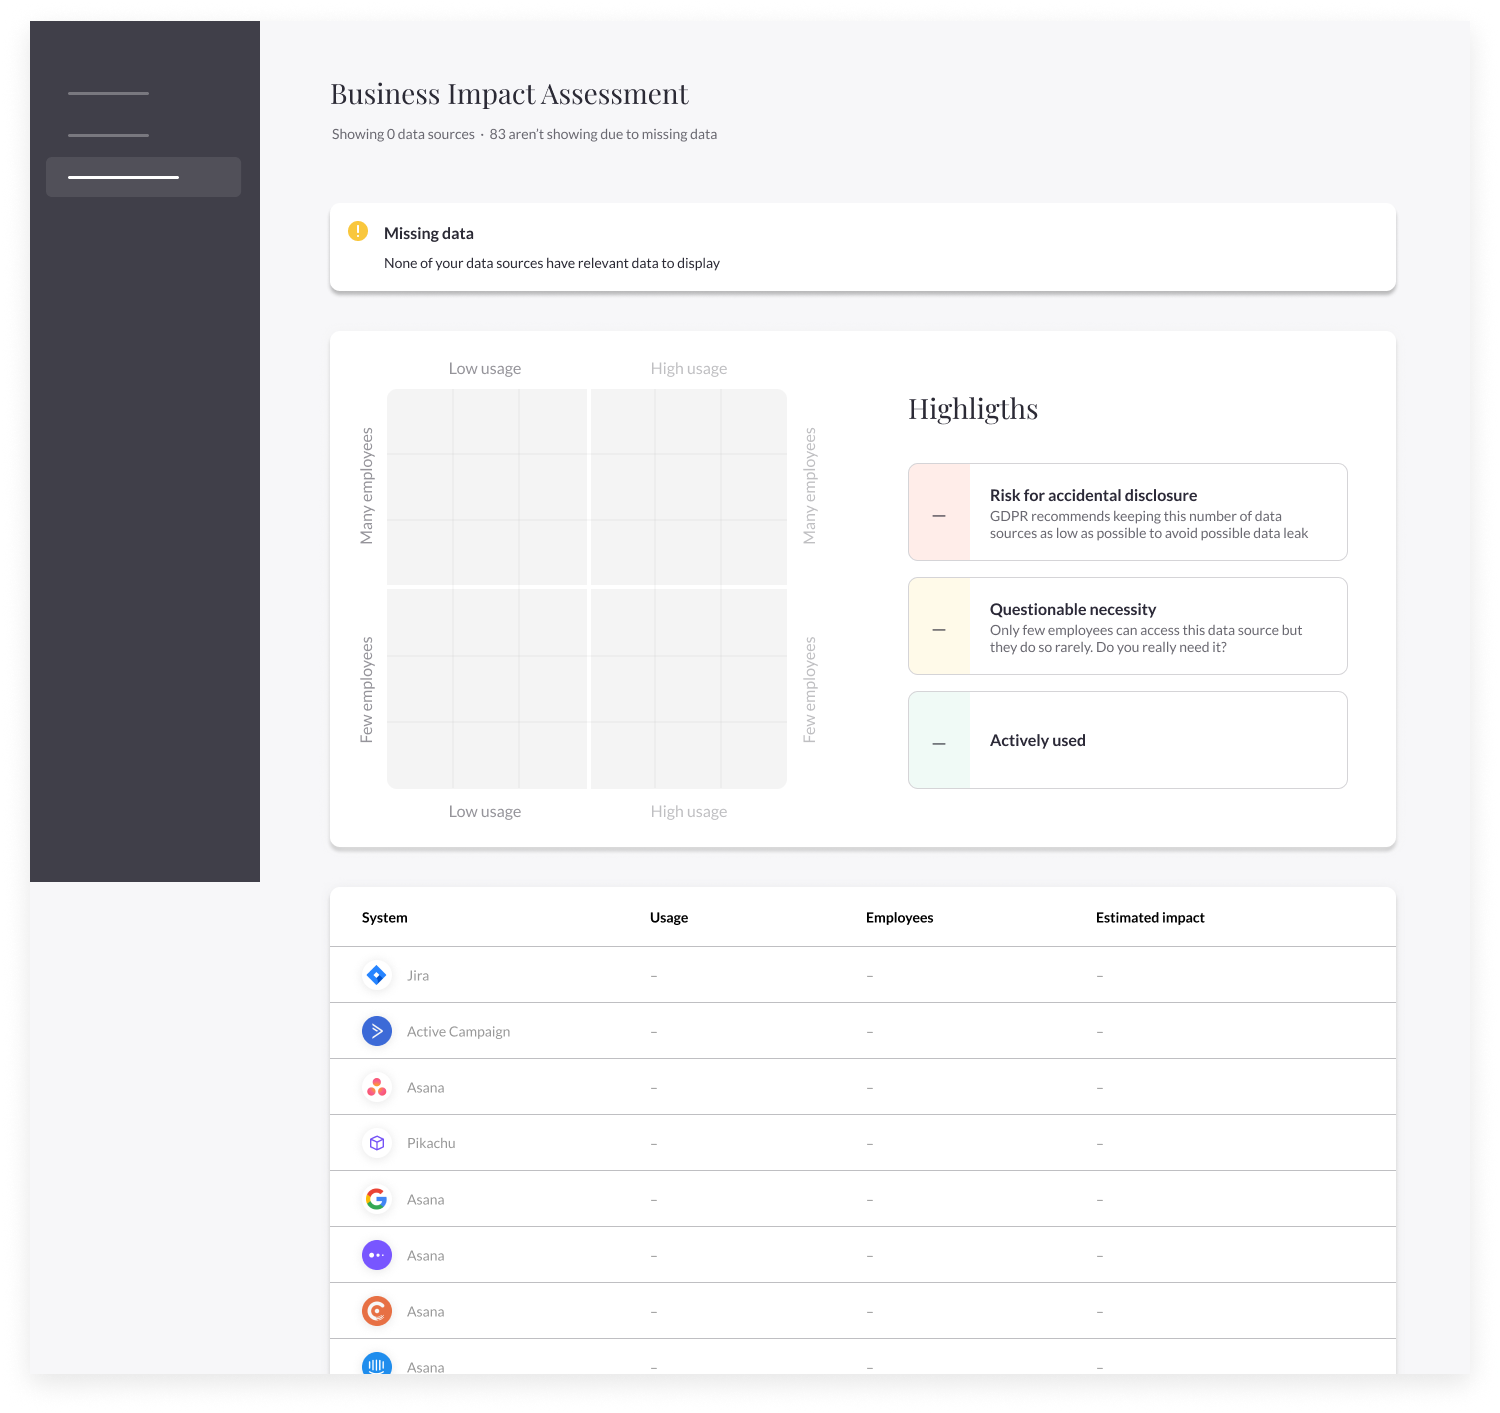This screenshot has width=1500, height=1413.
Task: Open the middle sidebar menu item
Action: coord(108,135)
